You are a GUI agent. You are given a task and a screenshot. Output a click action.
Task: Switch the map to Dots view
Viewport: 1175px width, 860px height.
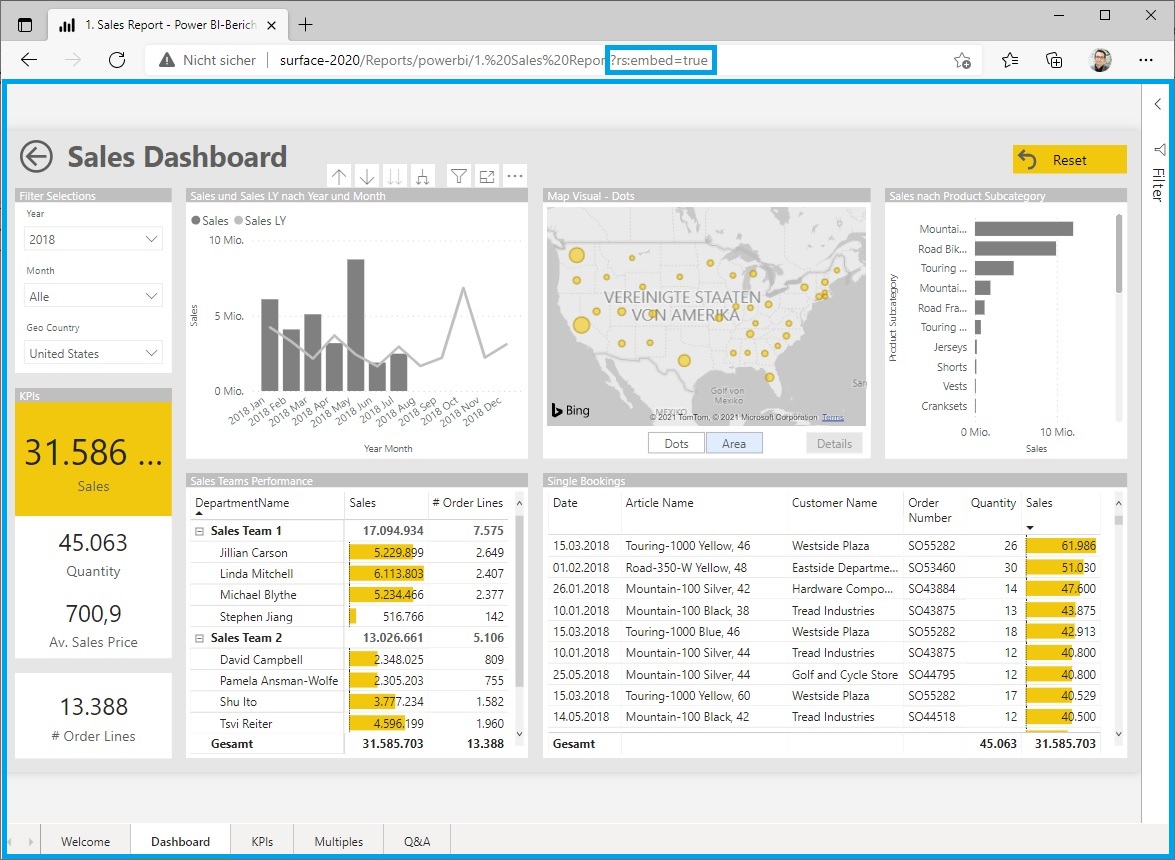click(x=675, y=442)
